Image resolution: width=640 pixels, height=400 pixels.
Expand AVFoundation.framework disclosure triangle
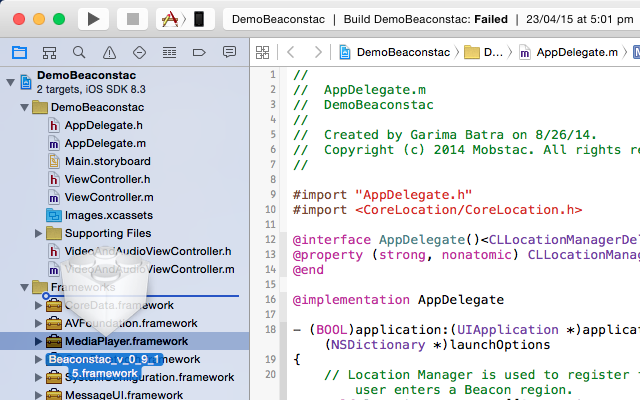point(38,323)
